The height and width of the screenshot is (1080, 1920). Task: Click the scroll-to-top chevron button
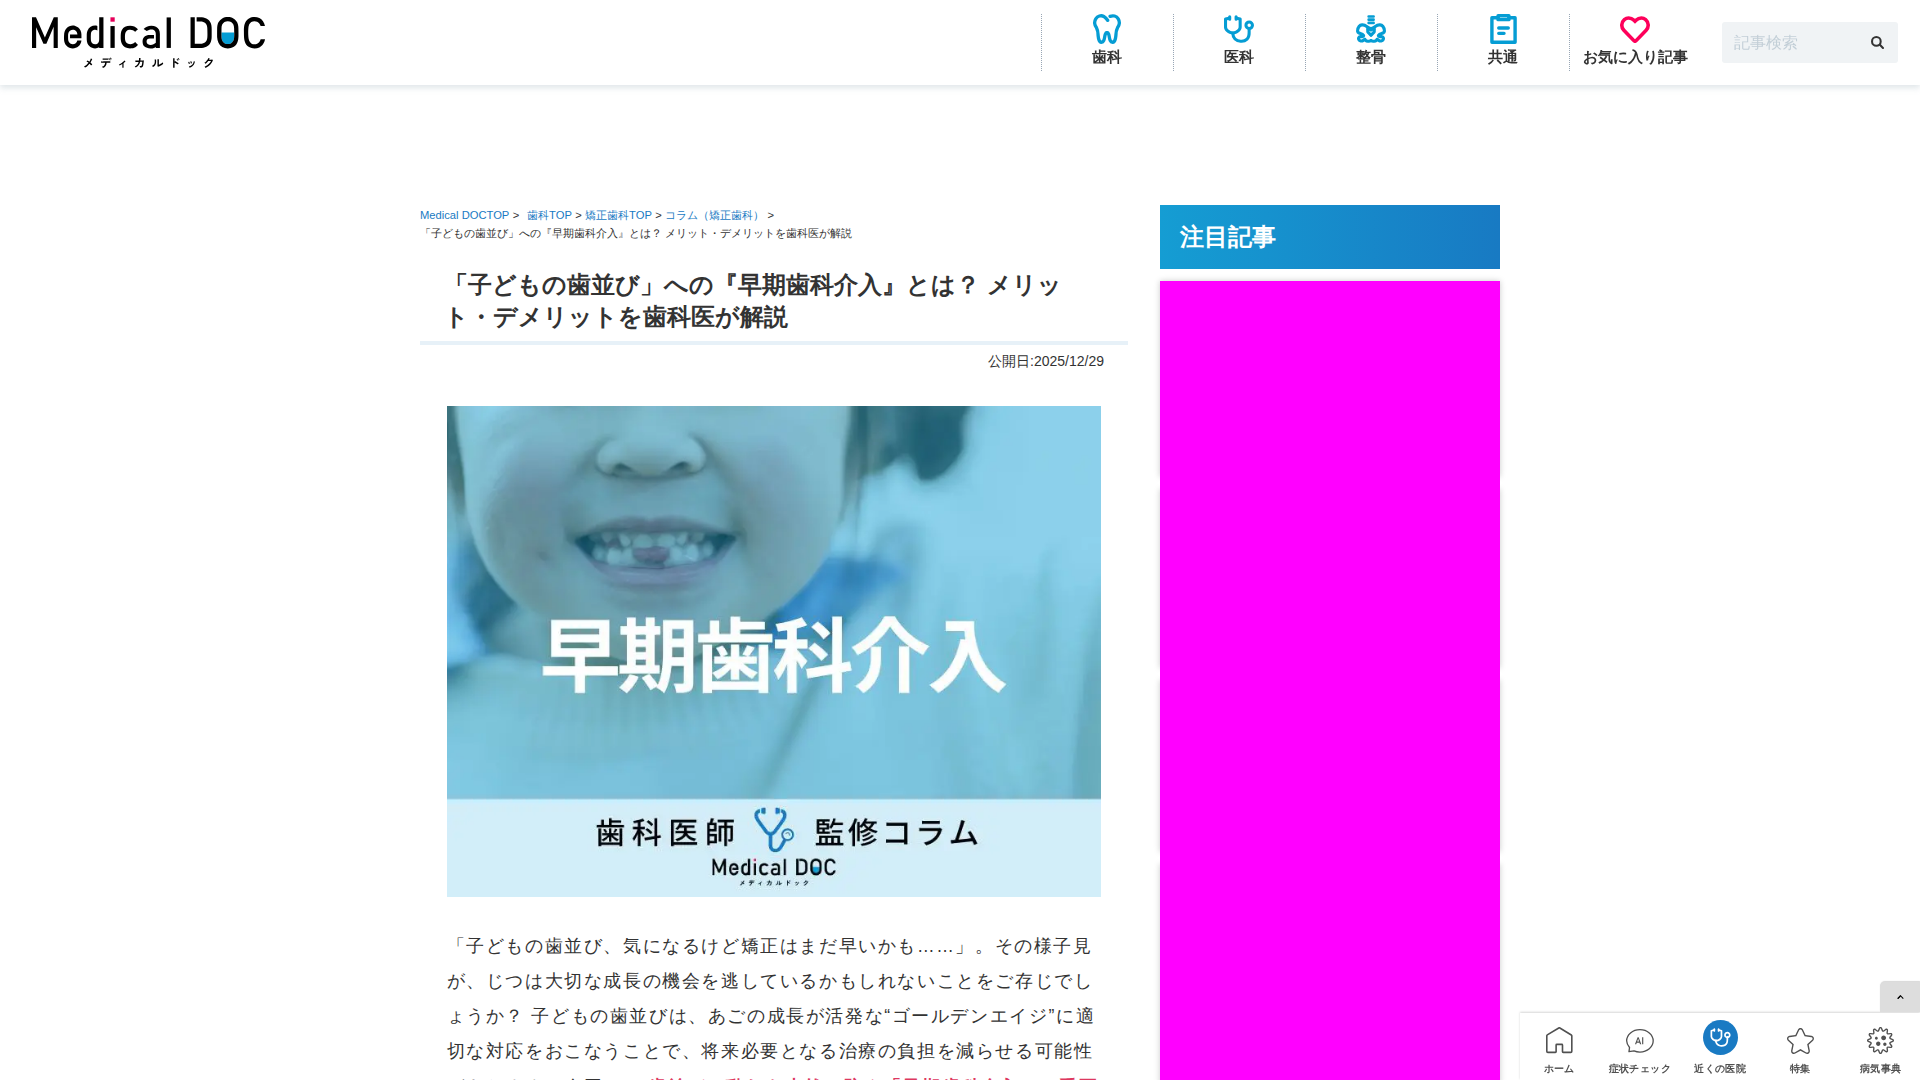pos(1899,997)
